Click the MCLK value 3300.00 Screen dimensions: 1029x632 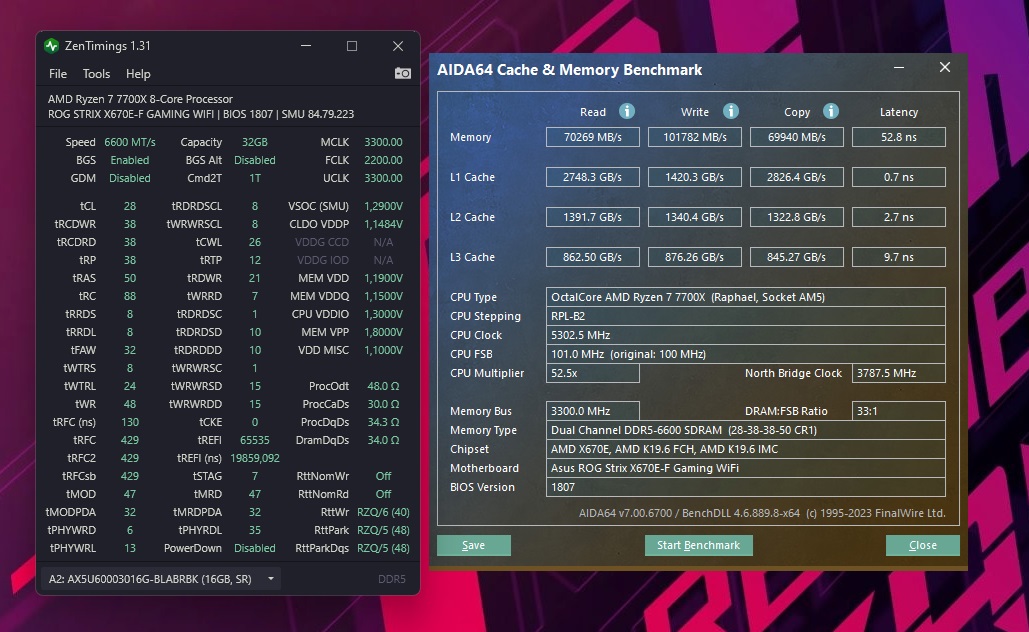[x=383, y=142]
